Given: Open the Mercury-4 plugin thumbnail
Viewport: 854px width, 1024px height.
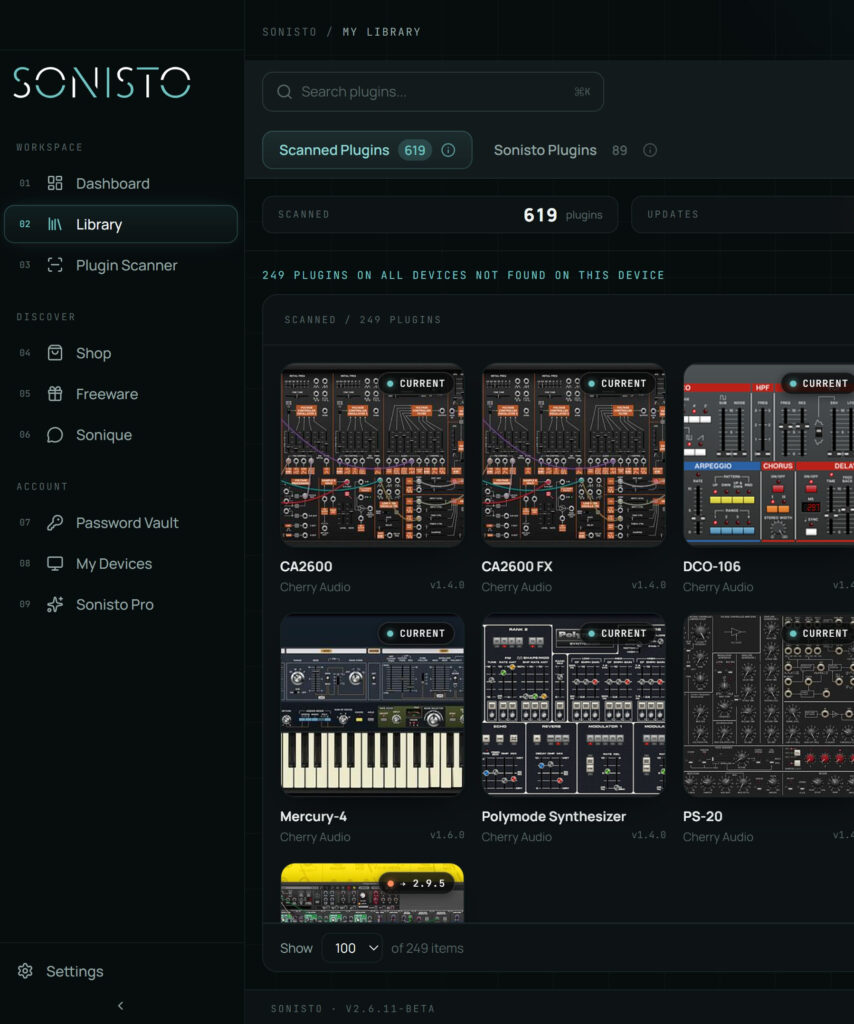Looking at the screenshot, I should (372, 705).
